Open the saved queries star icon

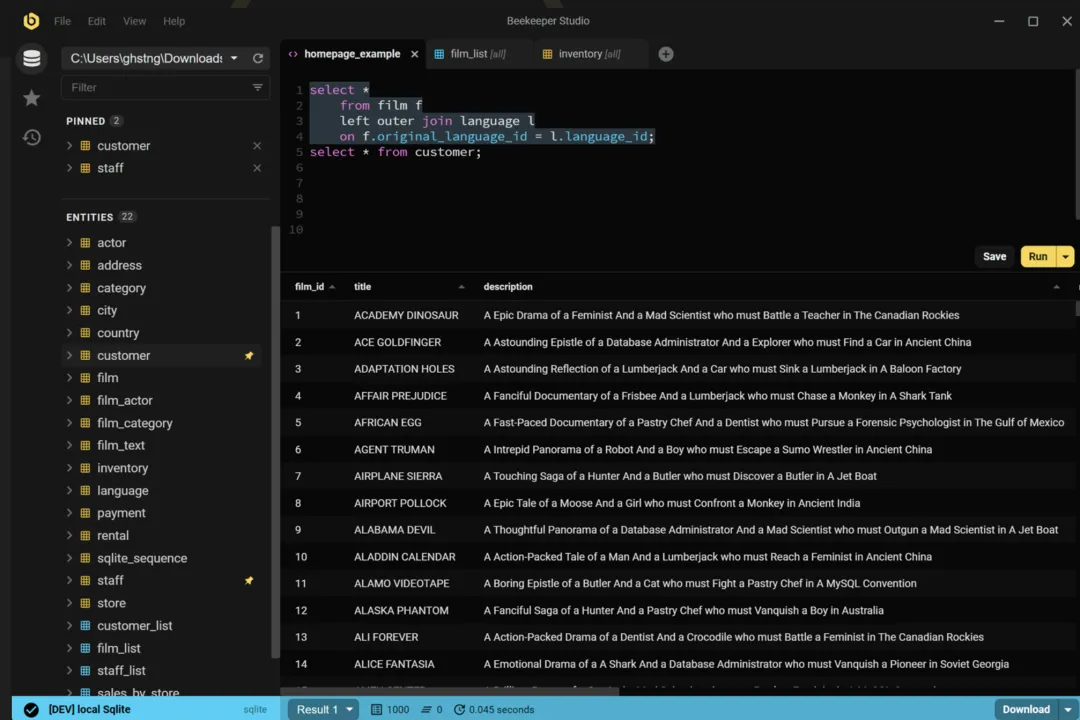pyautogui.click(x=31, y=97)
